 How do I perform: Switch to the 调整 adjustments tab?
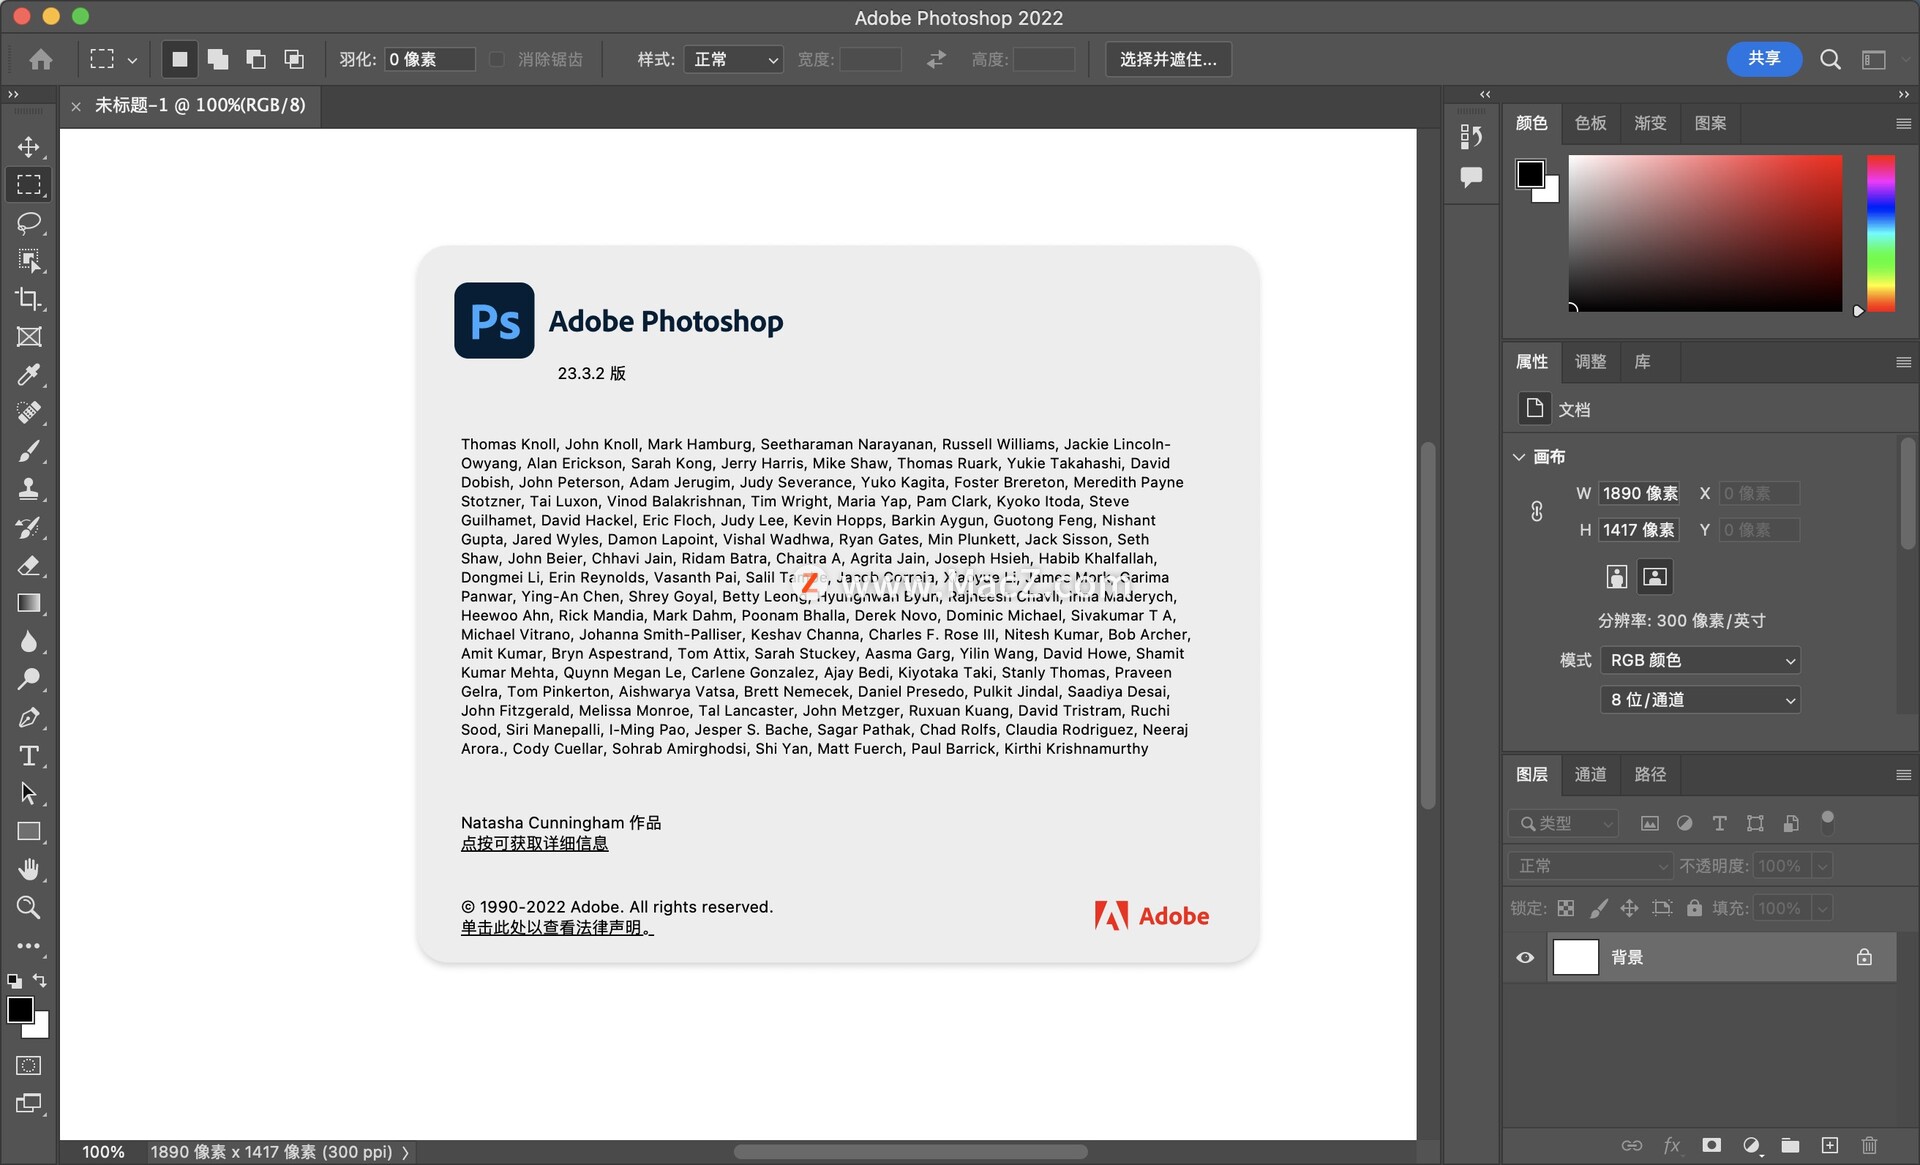[1590, 362]
